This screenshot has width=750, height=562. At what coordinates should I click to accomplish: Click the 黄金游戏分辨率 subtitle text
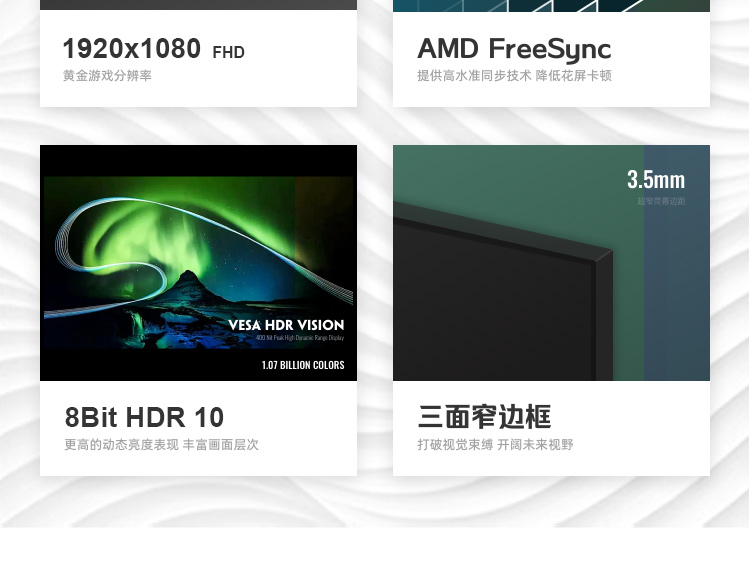click(x=108, y=76)
